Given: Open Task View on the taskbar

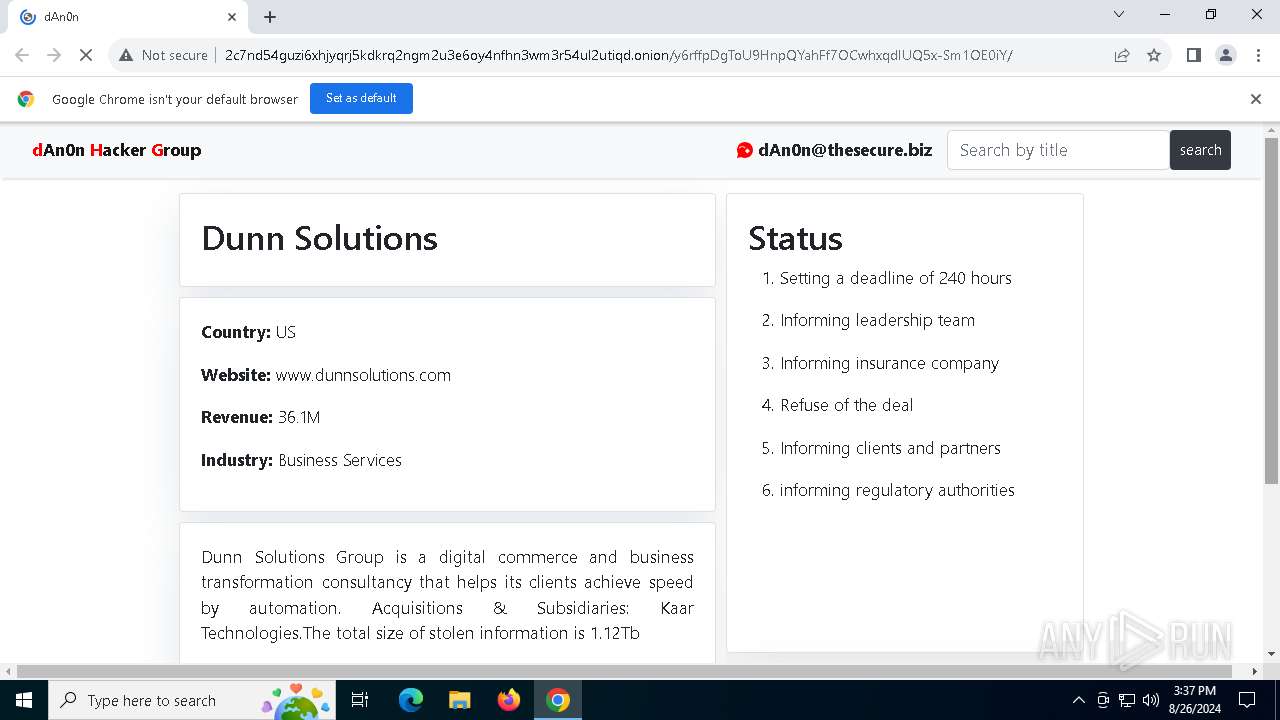Looking at the screenshot, I should pyautogui.click(x=361, y=700).
